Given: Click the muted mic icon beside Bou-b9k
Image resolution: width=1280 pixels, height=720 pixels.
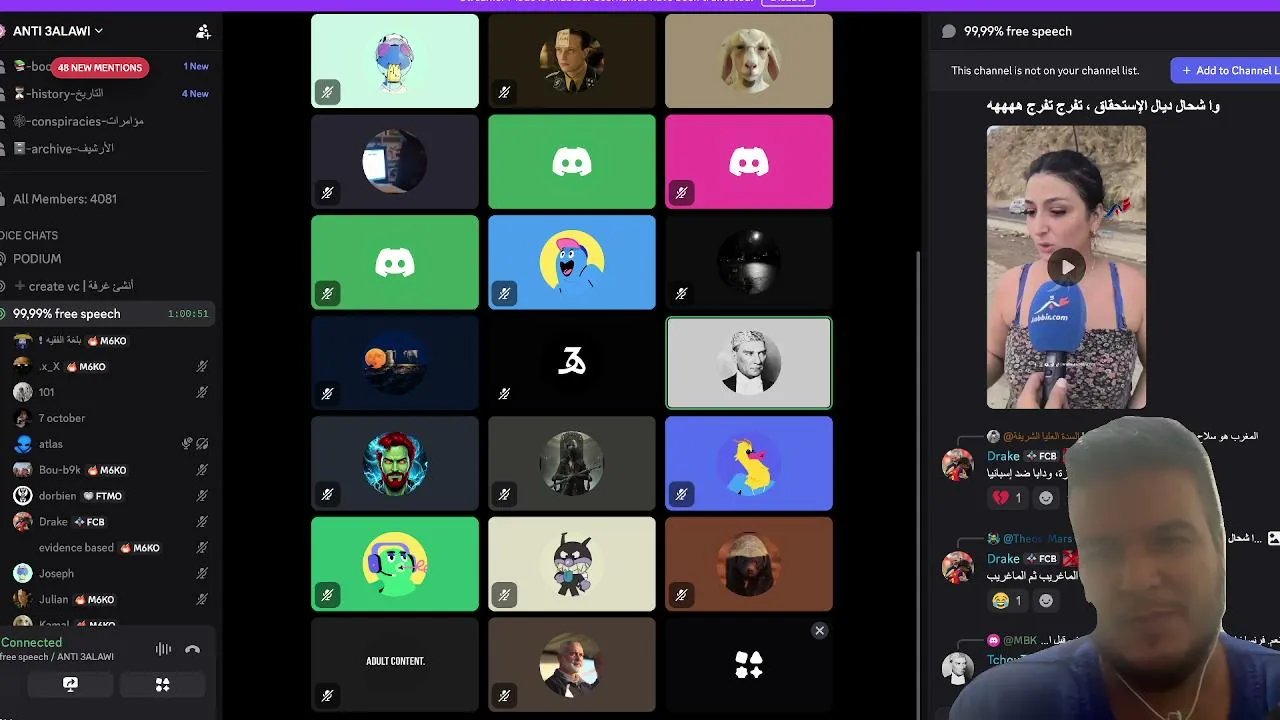Looking at the screenshot, I should (202, 470).
